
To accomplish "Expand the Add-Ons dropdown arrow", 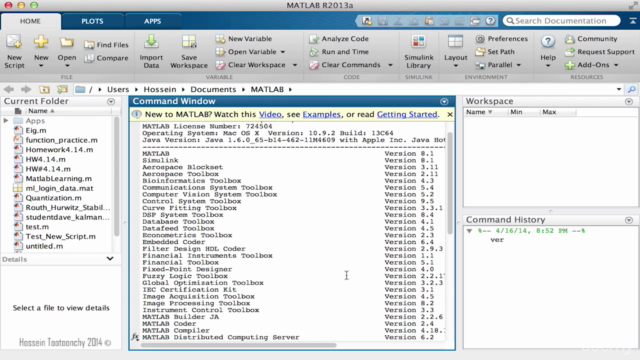I will coord(616,65).
